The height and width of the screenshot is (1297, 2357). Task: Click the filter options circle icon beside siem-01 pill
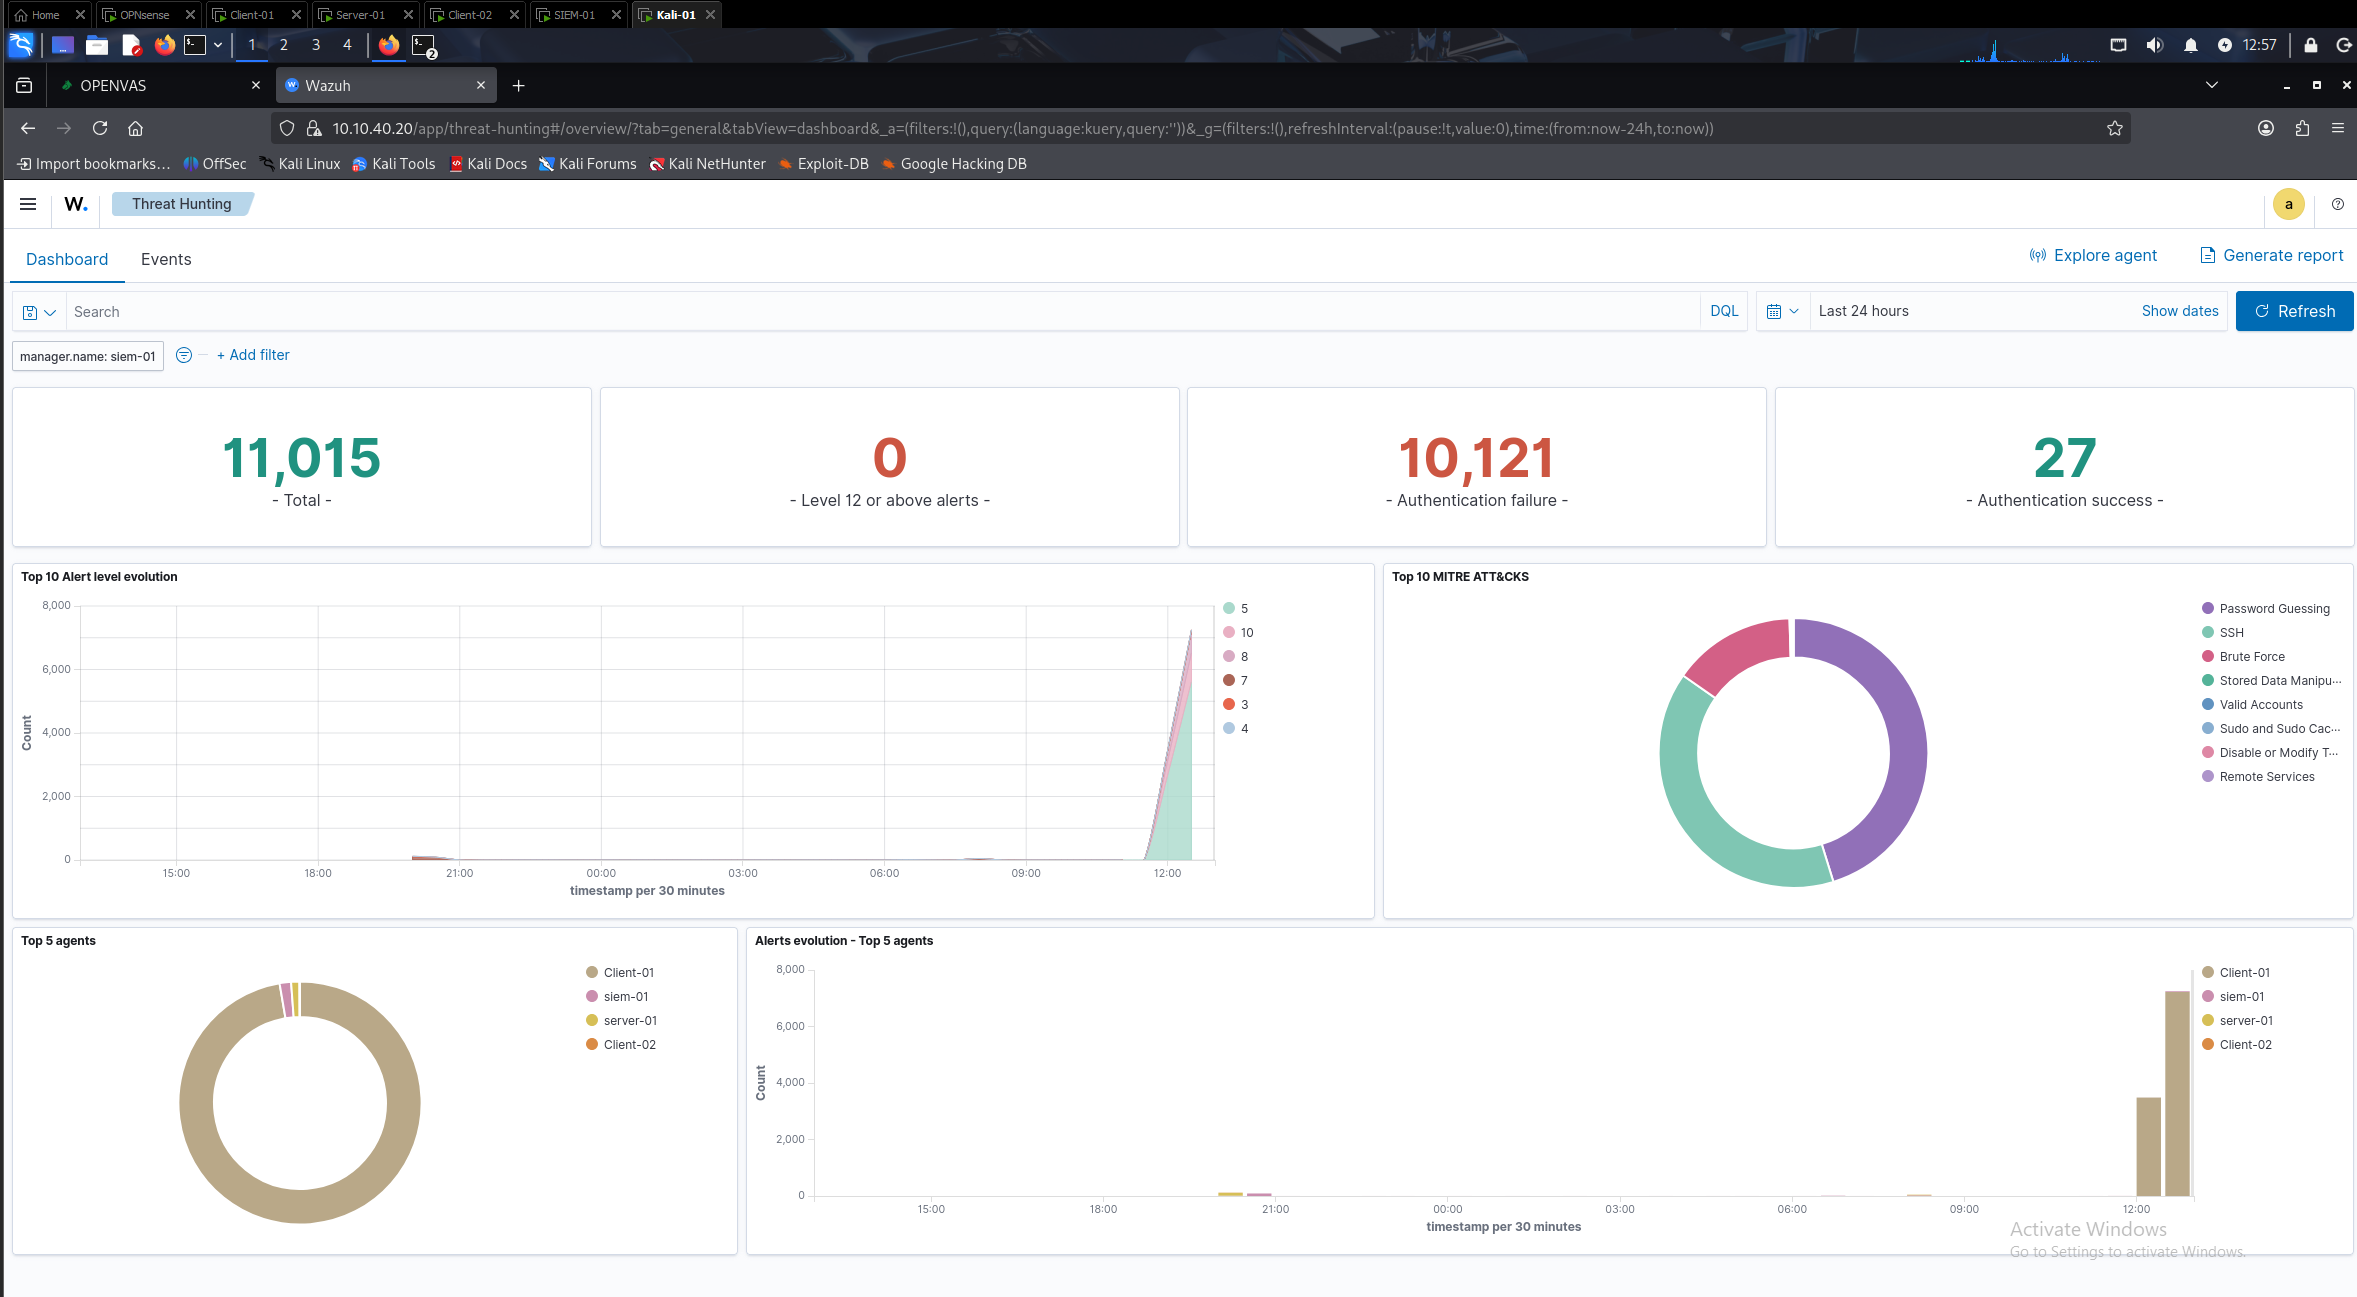(x=184, y=355)
